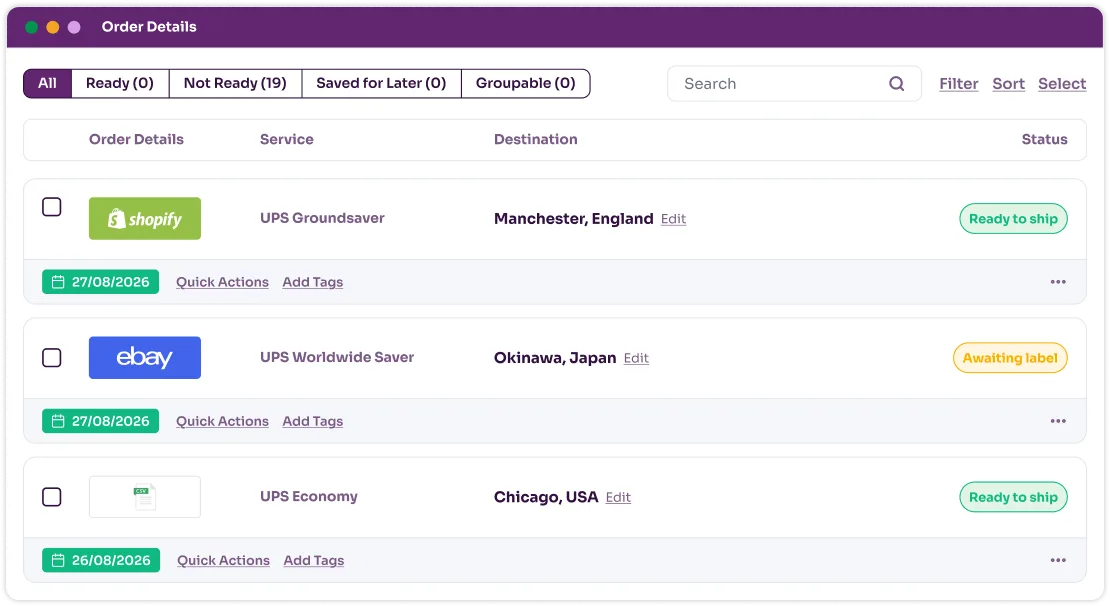Screen dimensions: 1110x606
Task: Click the UPS Groundsaver service text
Action: [322, 218]
